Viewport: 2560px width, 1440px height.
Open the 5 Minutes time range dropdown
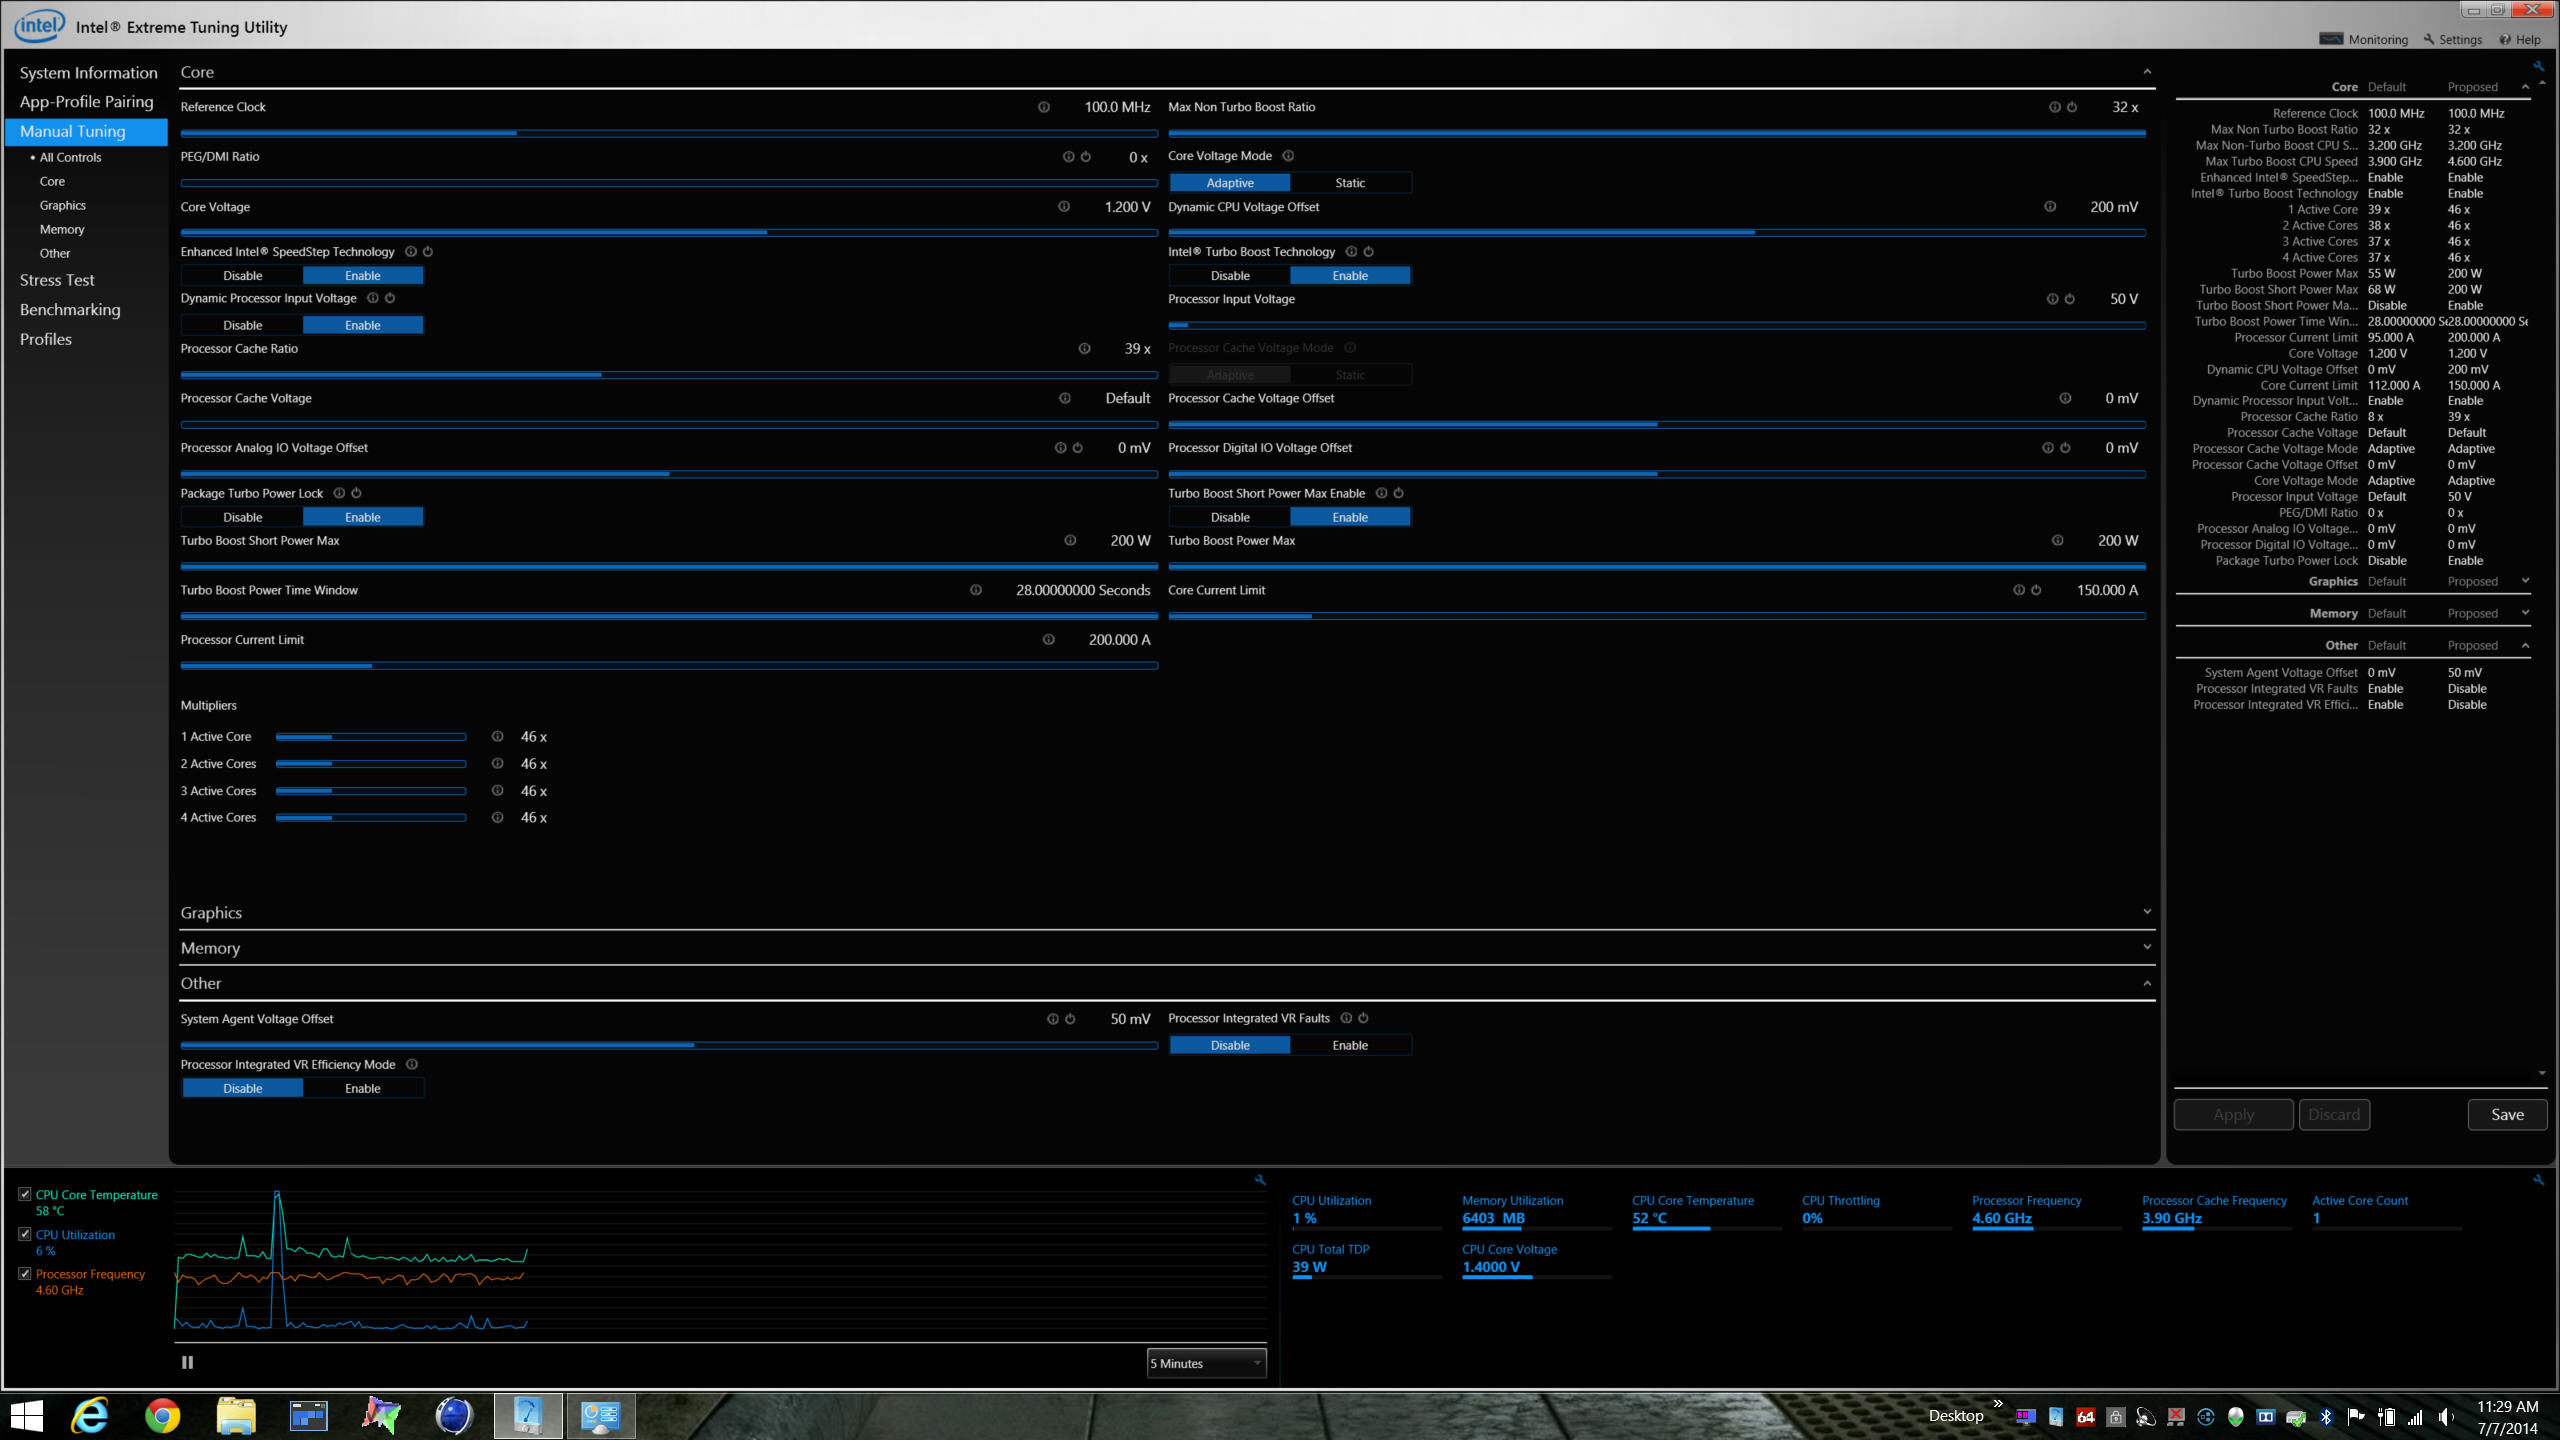pyautogui.click(x=1206, y=1363)
